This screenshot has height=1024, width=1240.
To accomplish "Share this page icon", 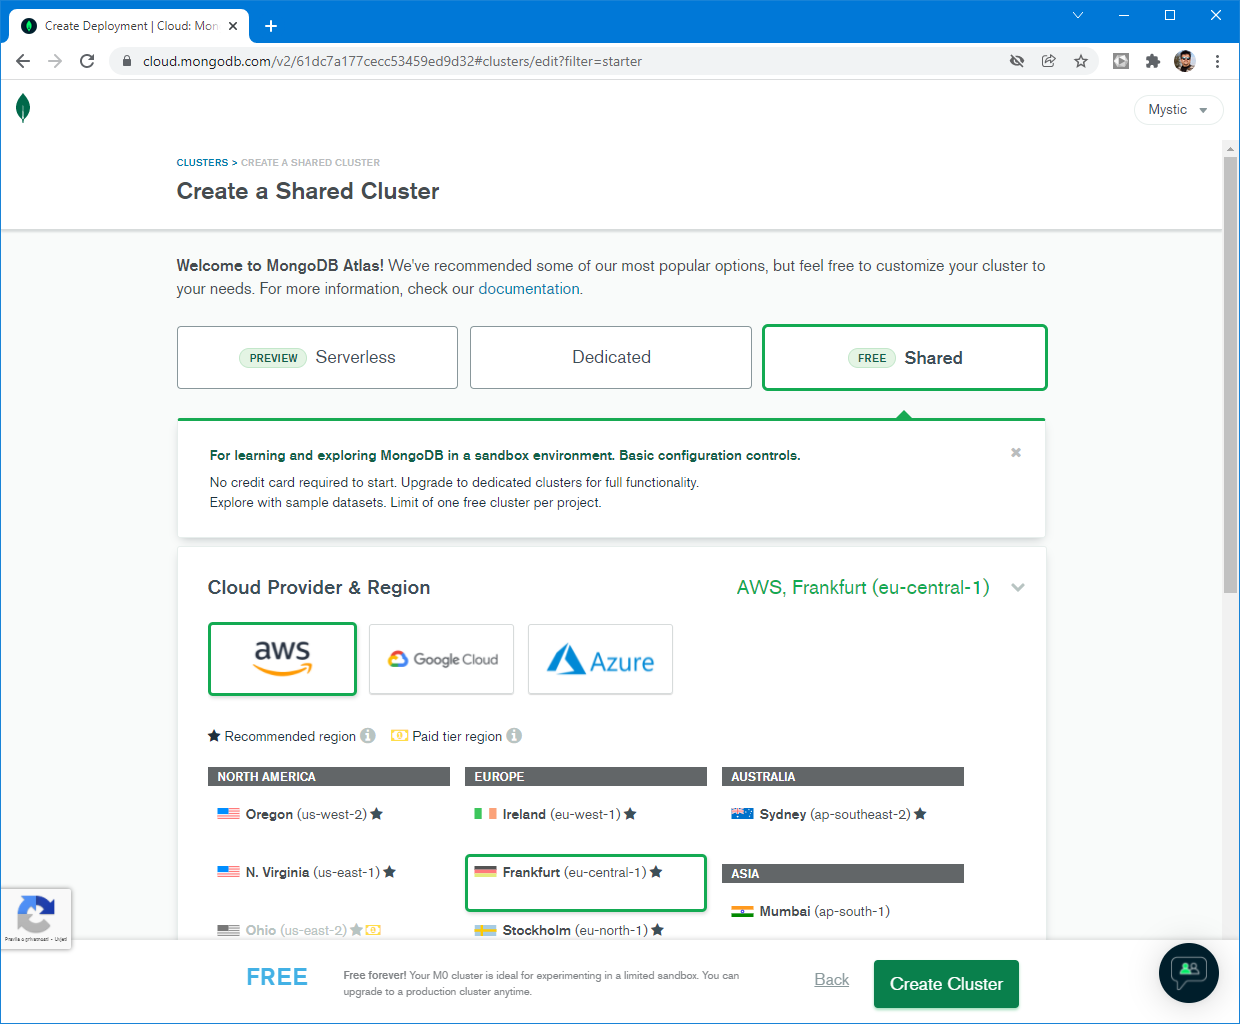I will [1049, 61].
